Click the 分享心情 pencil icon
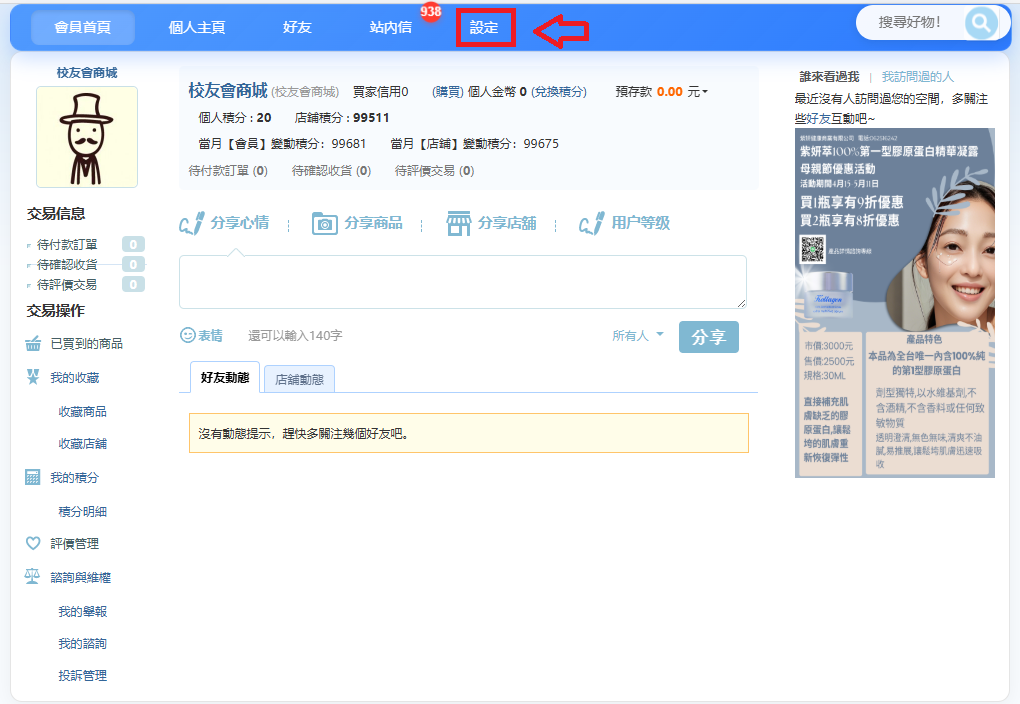1020x704 pixels. click(x=191, y=223)
